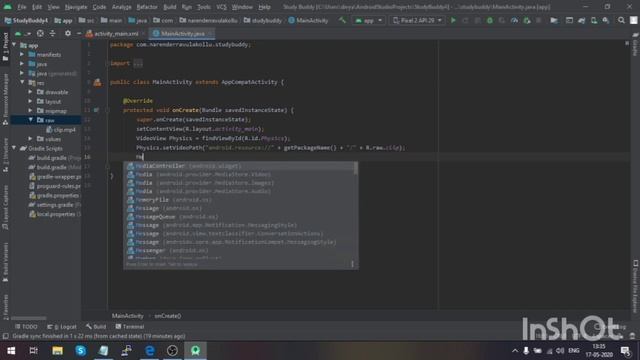Select MemoryFile autocomplete suggestion
This screenshot has height=360, width=640.
click(x=240, y=200)
